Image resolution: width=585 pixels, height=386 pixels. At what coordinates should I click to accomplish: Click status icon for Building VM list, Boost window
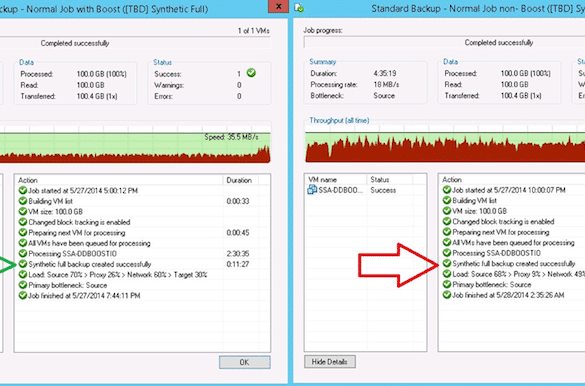[23, 201]
